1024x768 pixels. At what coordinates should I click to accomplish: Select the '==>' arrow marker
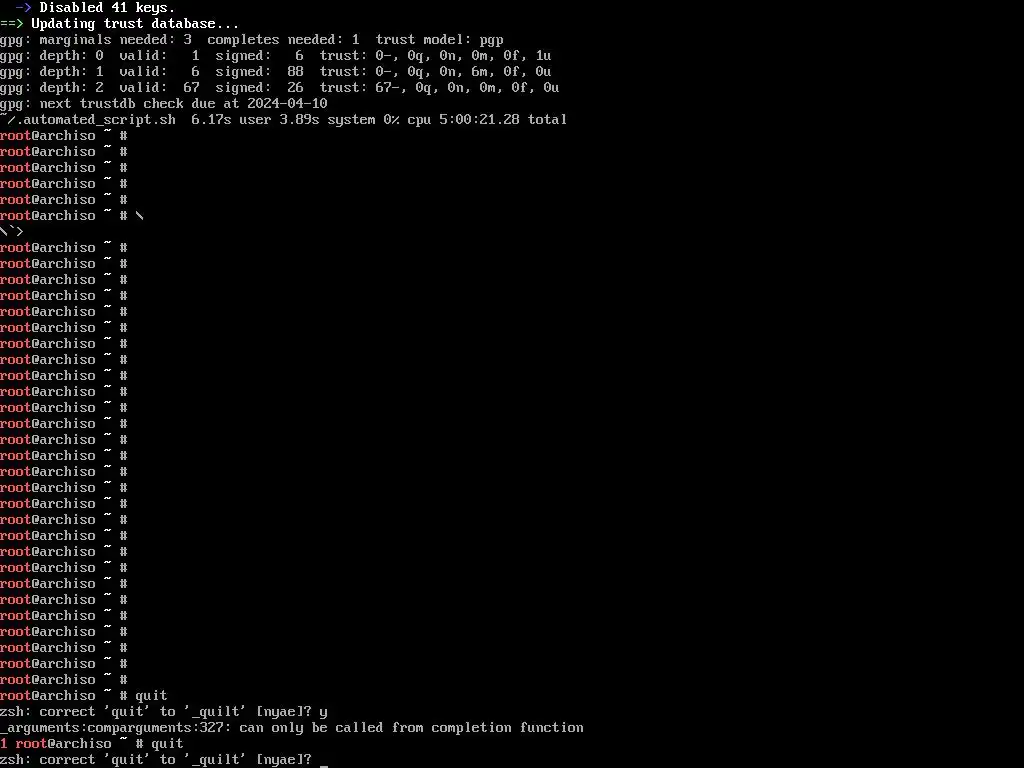click(12, 24)
